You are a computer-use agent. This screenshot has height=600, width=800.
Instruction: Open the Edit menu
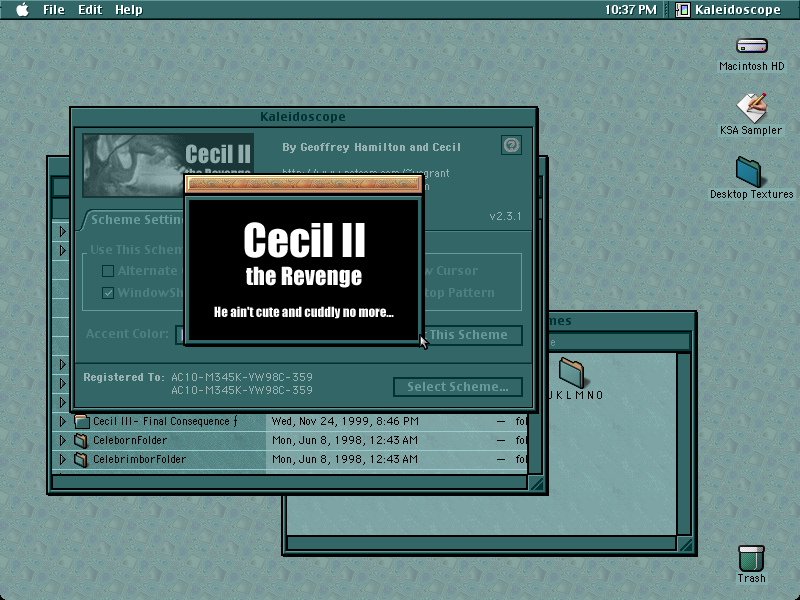tap(90, 10)
